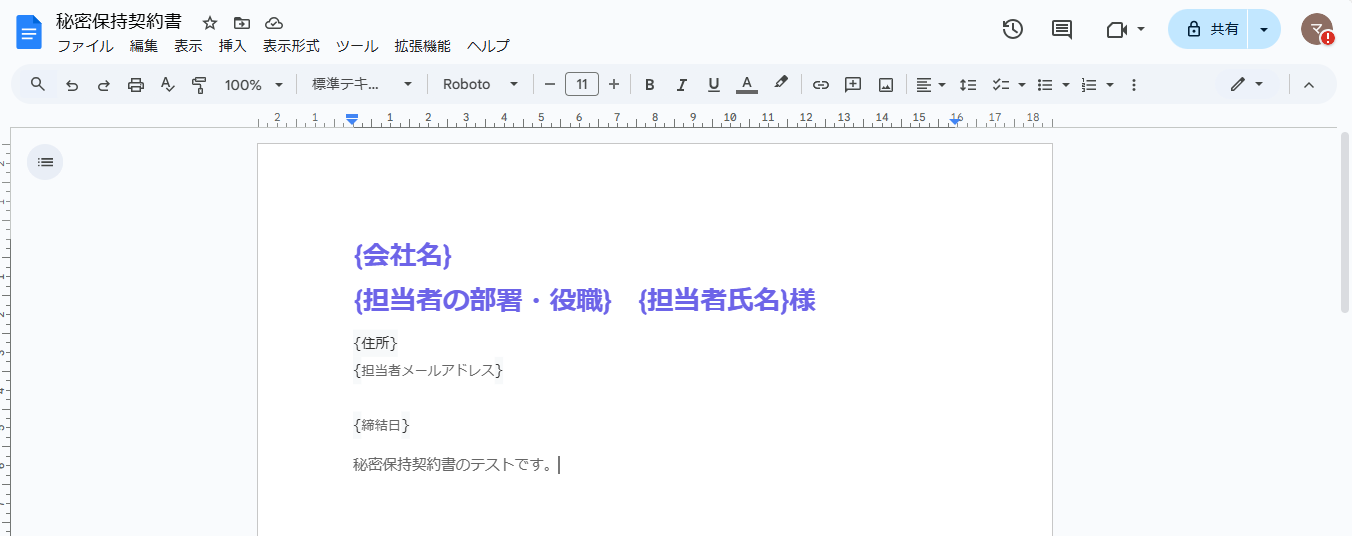Image resolution: width=1352 pixels, height=536 pixels.
Task: Click the search menus magnifier icon
Action: [38, 84]
